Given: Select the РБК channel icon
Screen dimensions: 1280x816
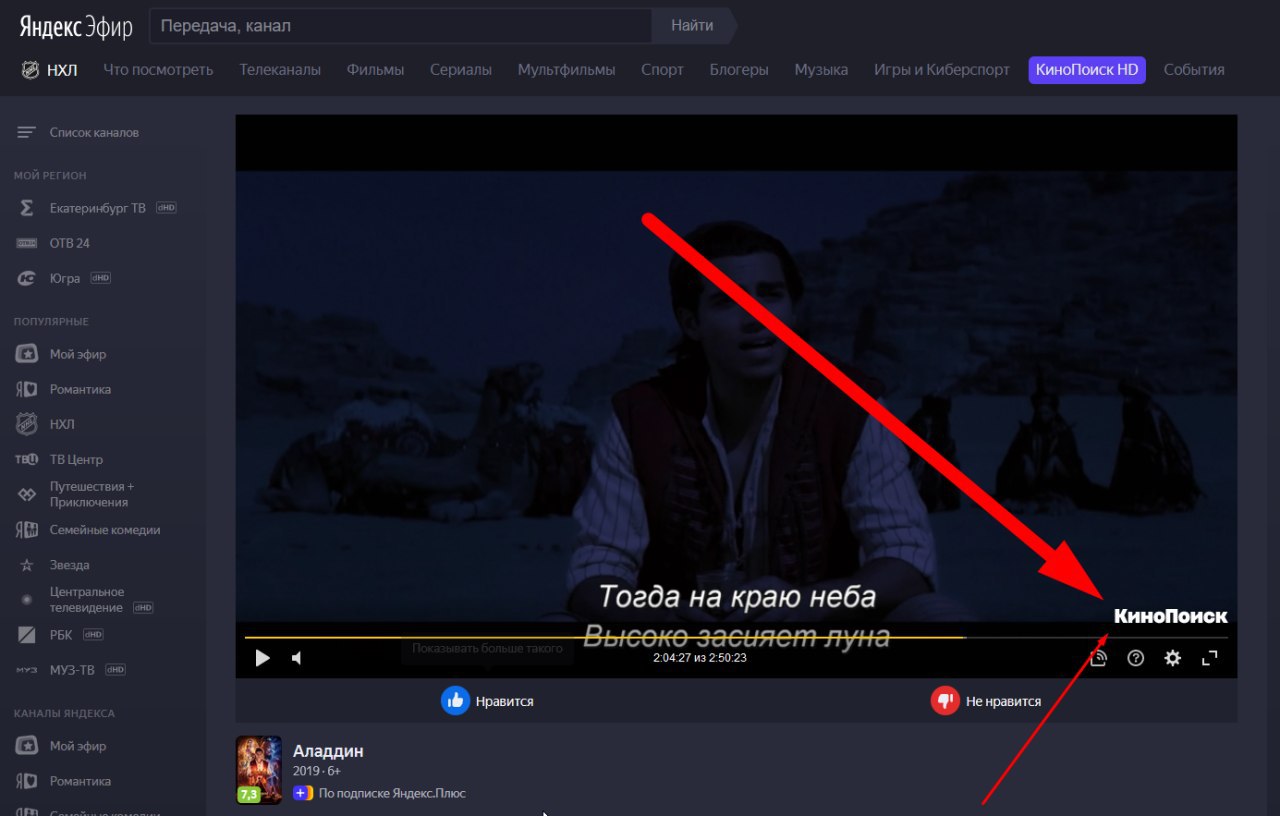Looking at the screenshot, I should pos(27,635).
